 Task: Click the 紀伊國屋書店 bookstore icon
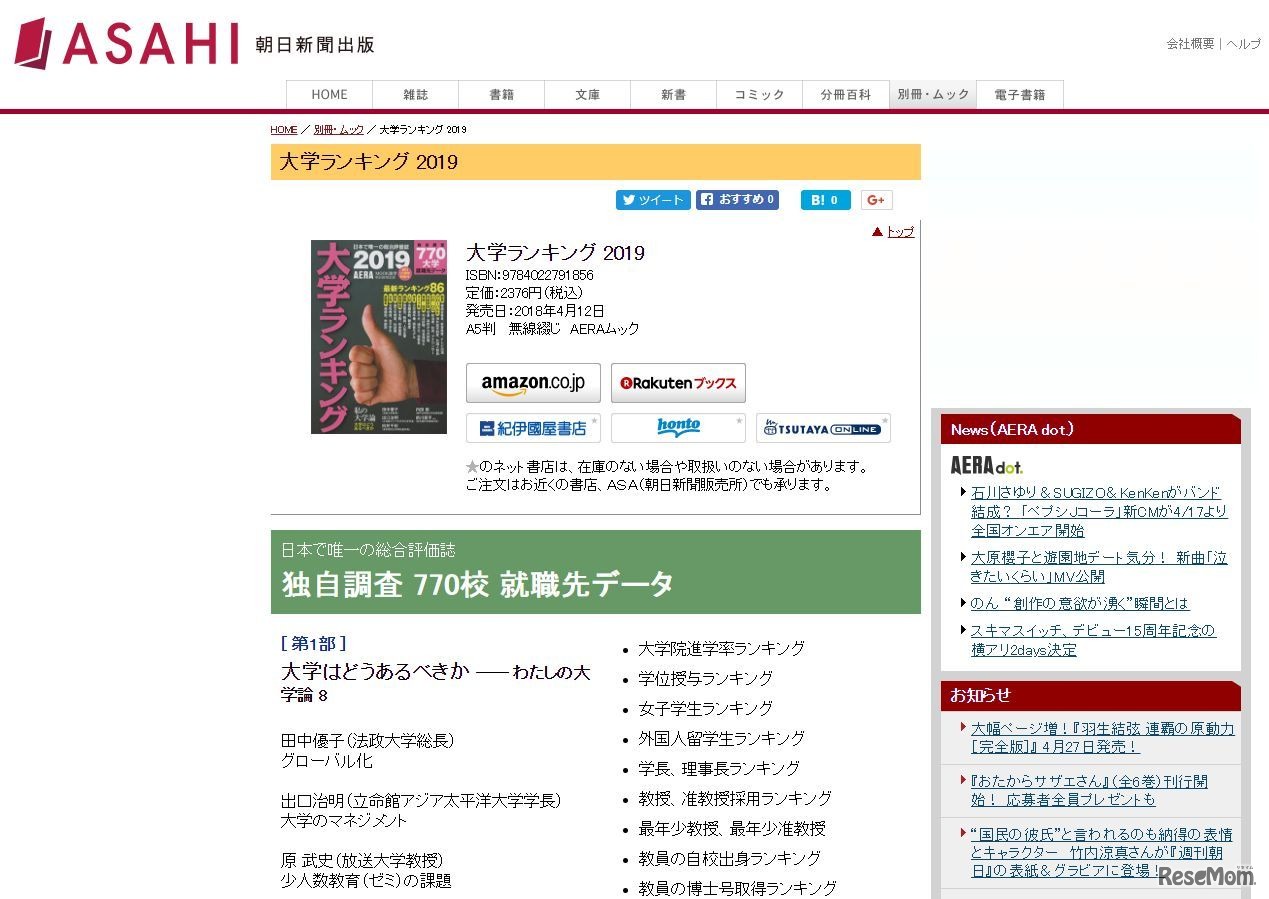point(533,427)
